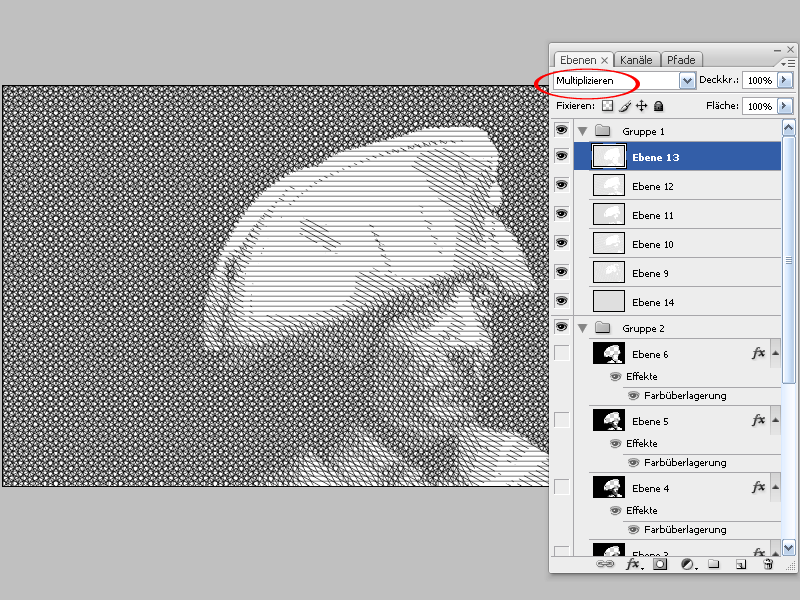Toggle Effekte visibility under Ebene 6
The width and height of the screenshot is (800, 600).
point(615,377)
